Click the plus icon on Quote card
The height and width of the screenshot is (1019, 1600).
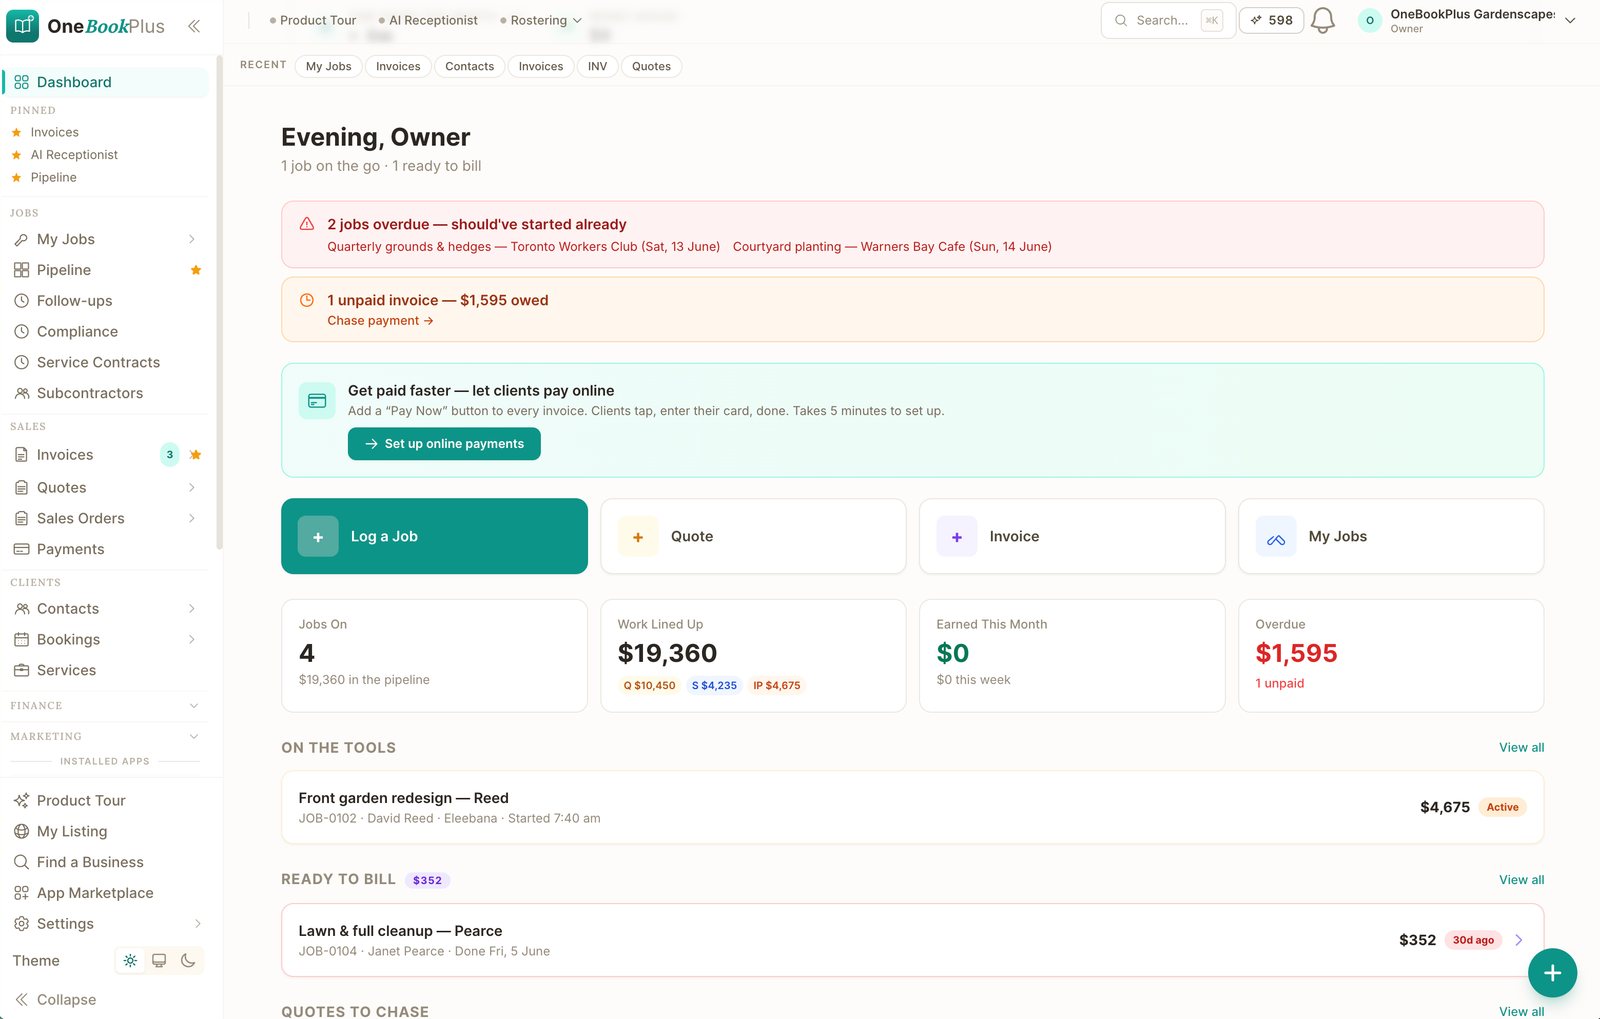[x=638, y=537]
